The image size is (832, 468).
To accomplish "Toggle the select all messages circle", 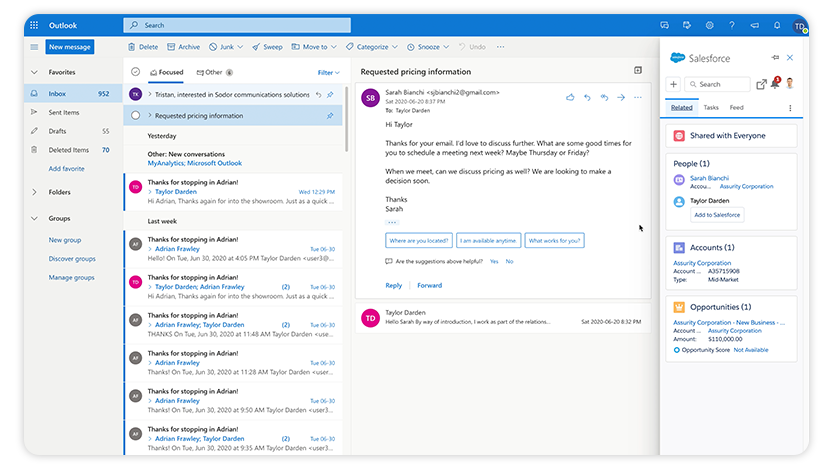I will click(135, 72).
